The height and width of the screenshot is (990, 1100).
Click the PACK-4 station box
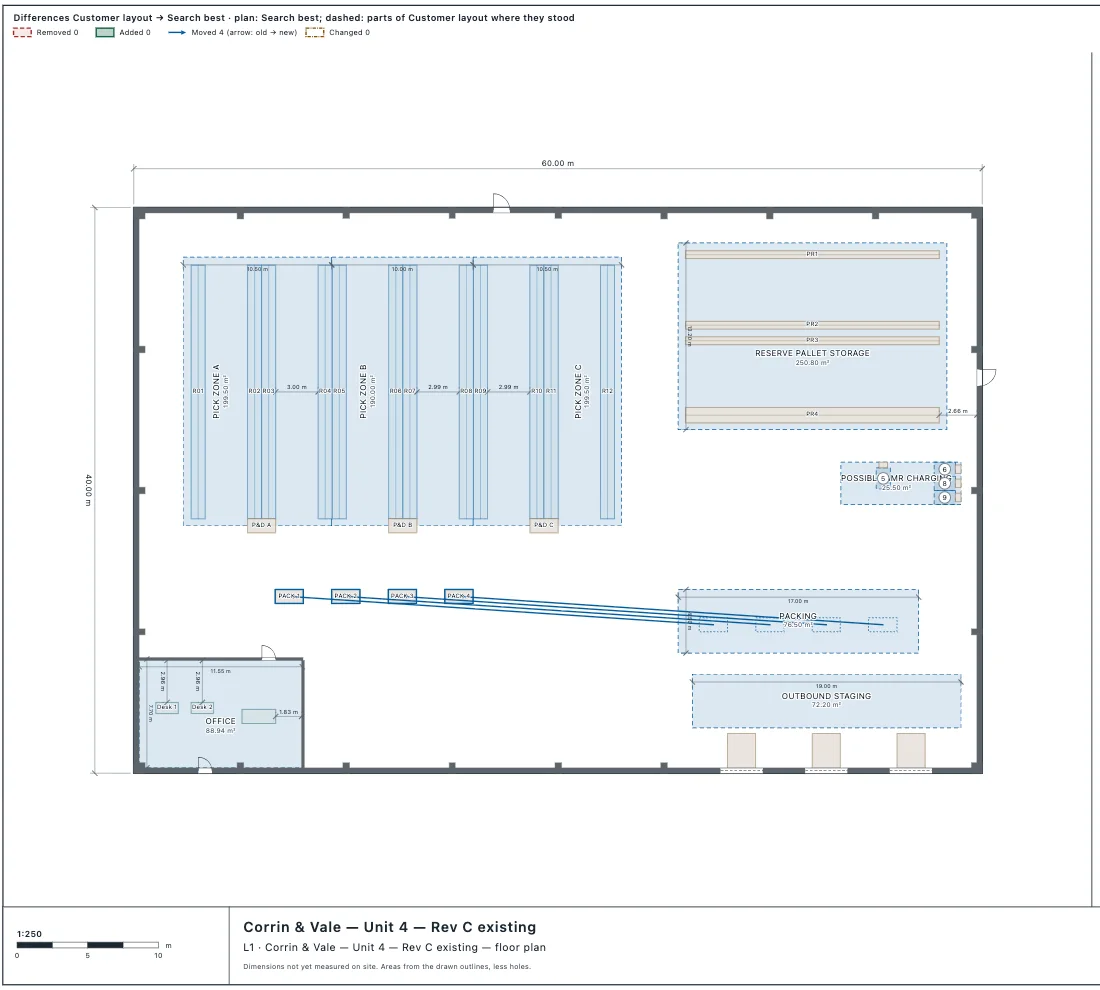tap(459, 596)
